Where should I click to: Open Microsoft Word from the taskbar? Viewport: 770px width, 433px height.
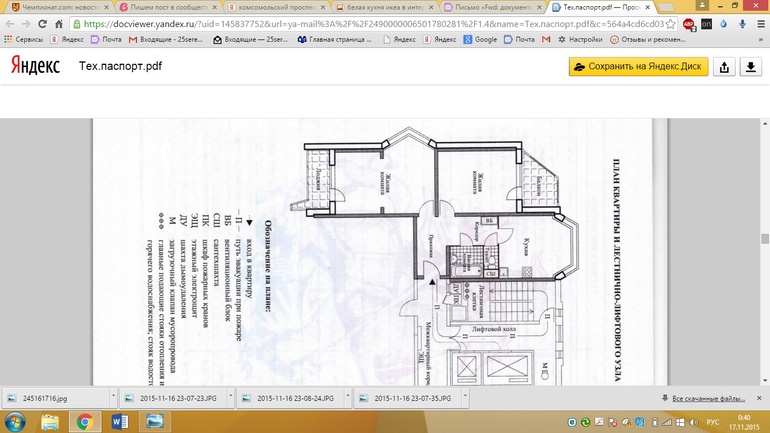click(x=118, y=422)
